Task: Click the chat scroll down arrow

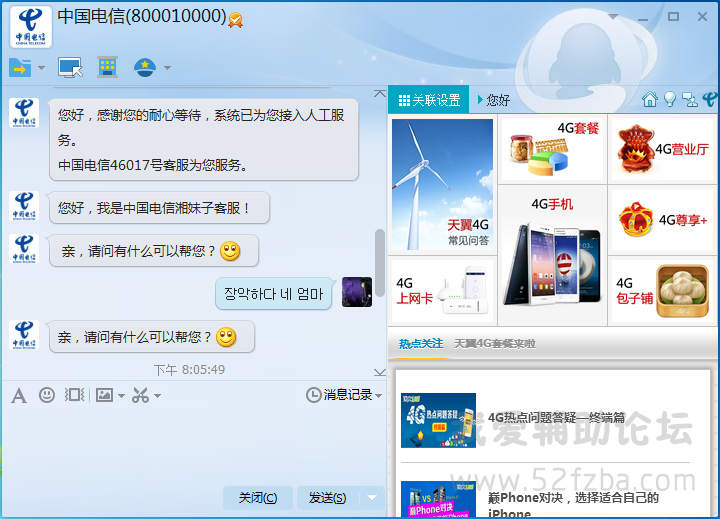Action: pyautogui.click(x=380, y=372)
